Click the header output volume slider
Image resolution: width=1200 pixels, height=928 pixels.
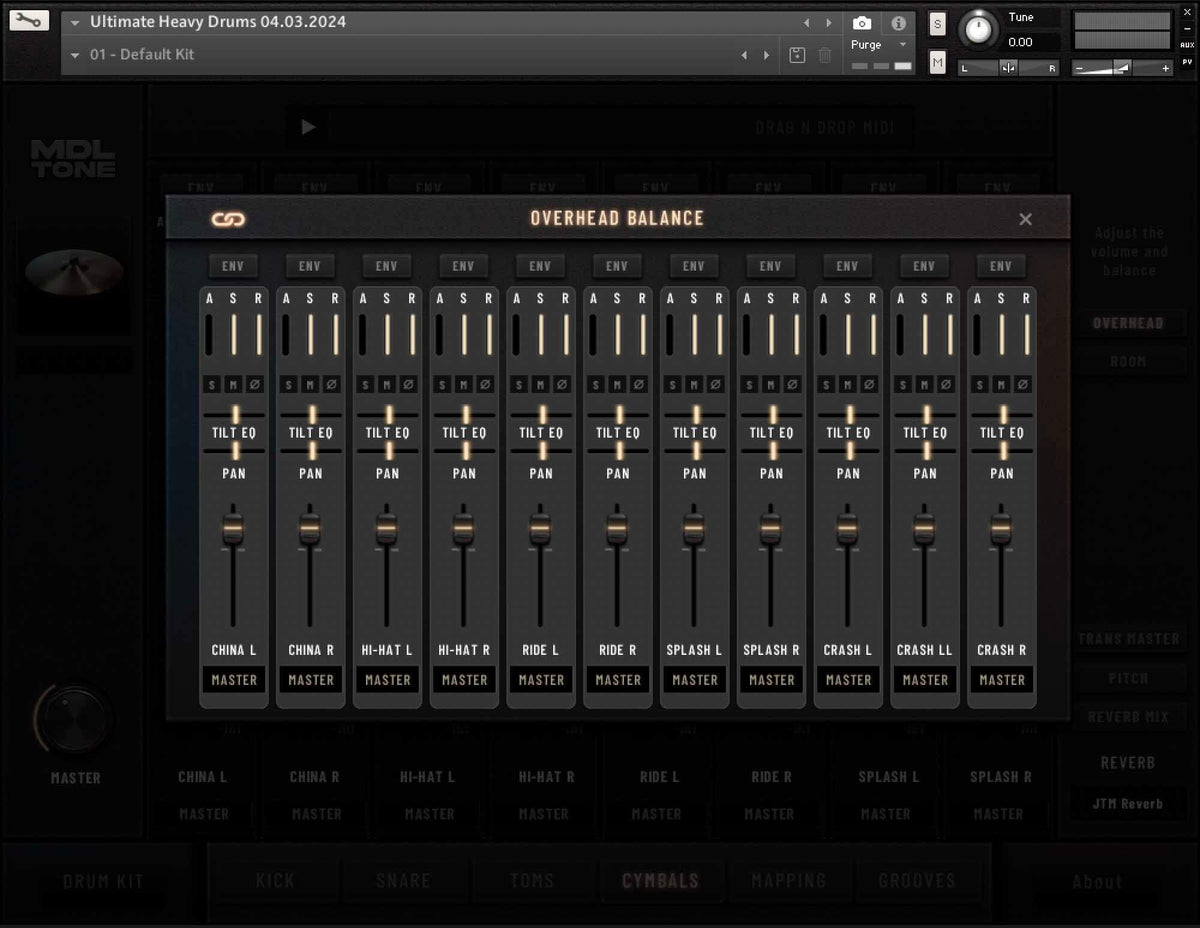[1121, 68]
